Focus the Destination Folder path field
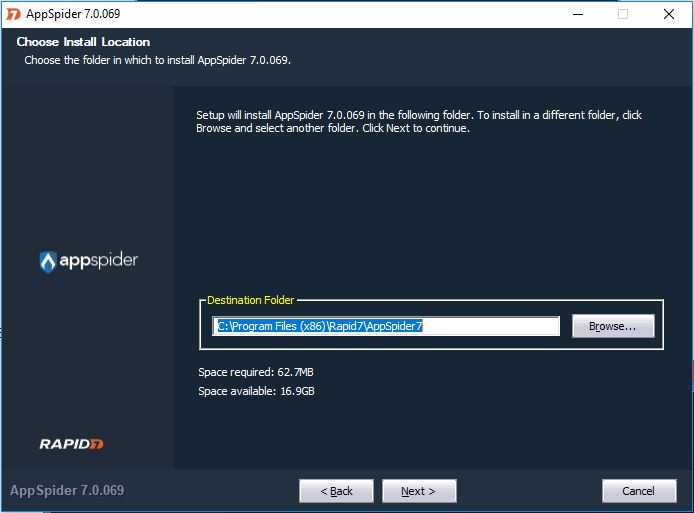The height and width of the screenshot is (513, 694). pos(386,326)
